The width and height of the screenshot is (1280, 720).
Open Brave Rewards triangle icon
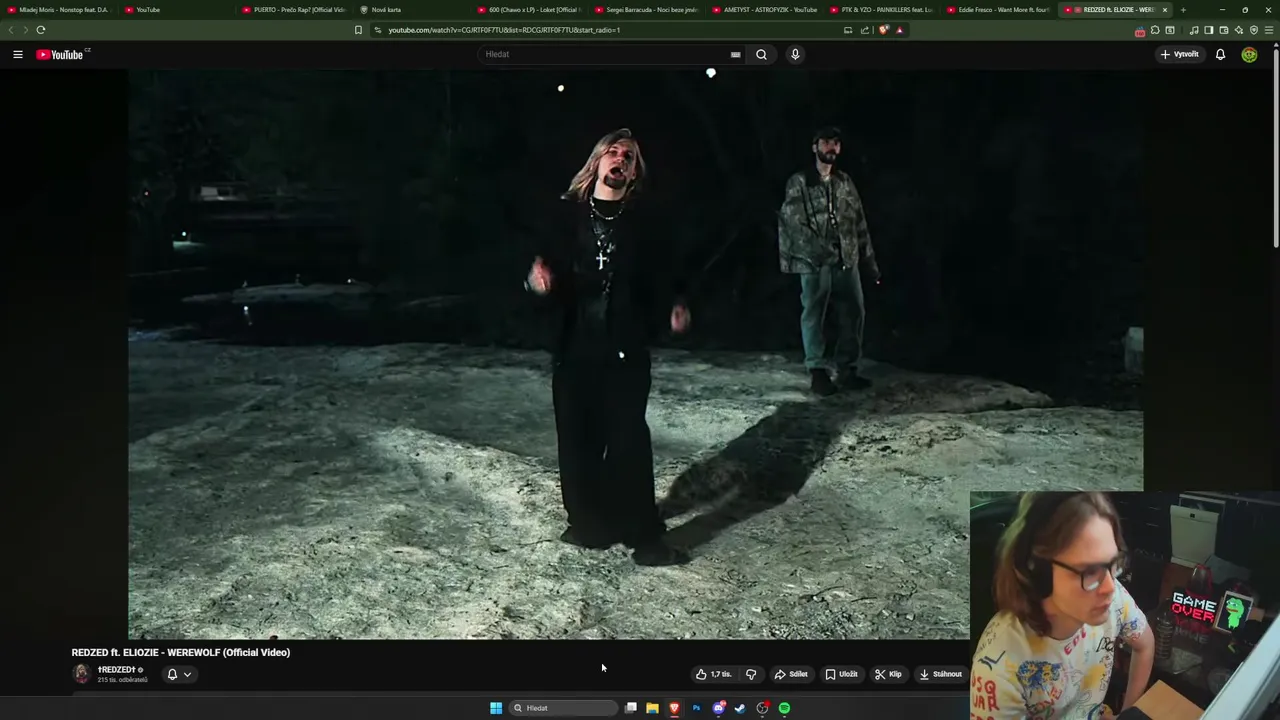(899, 30)
